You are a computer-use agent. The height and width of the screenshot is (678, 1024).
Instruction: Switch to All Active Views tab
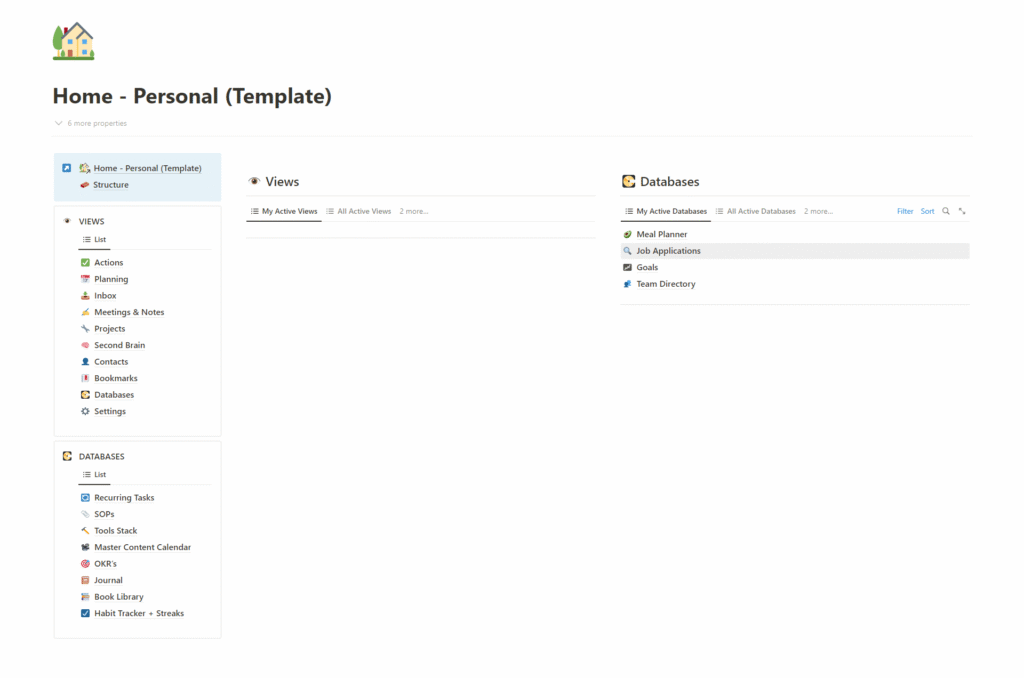[358, 212]
